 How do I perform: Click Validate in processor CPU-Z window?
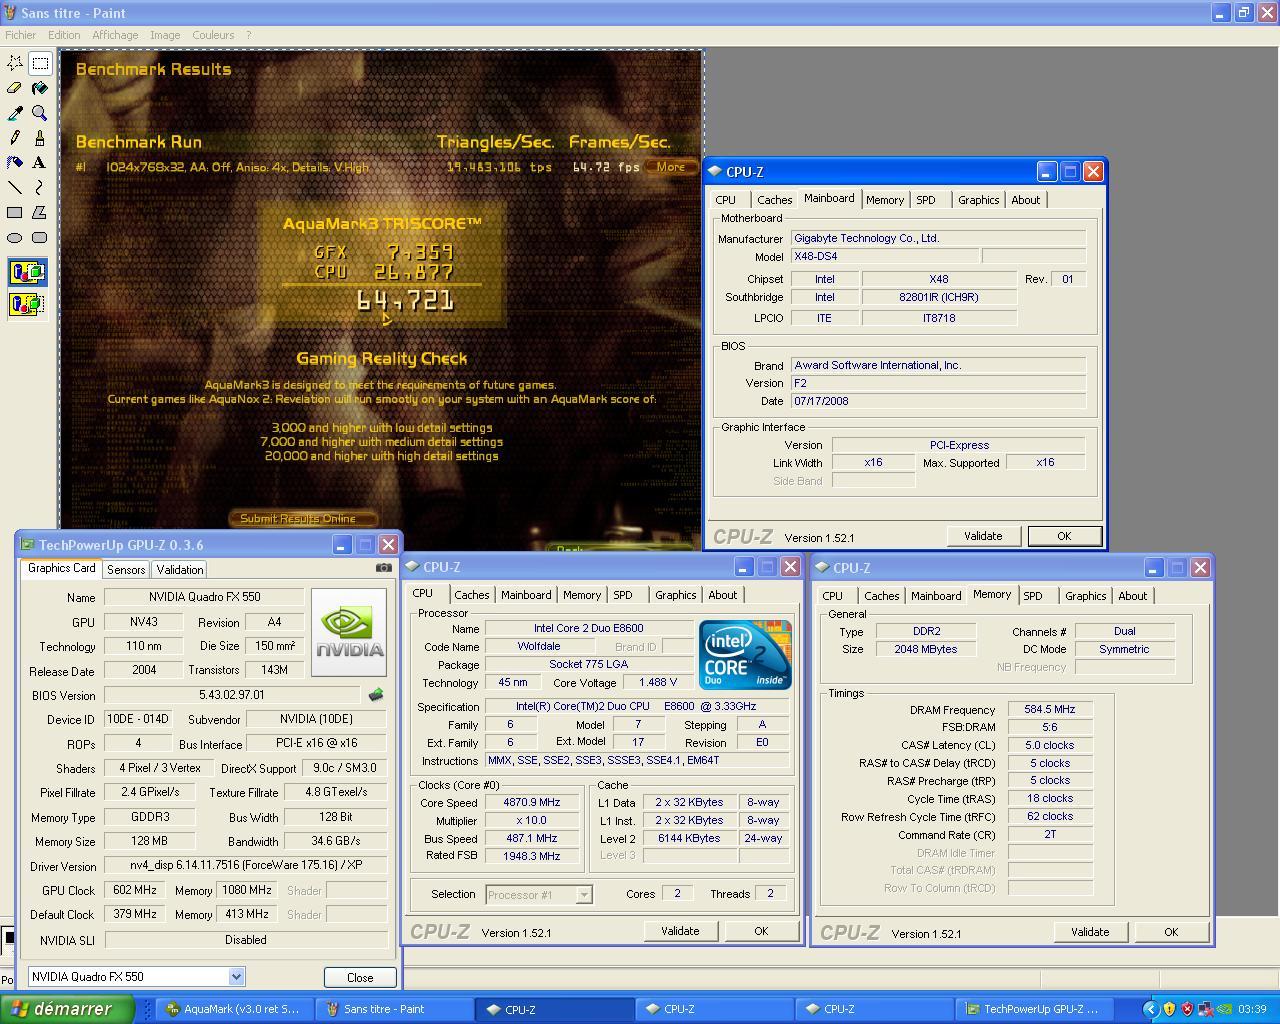pyautogui.click(x=680, y=931)
